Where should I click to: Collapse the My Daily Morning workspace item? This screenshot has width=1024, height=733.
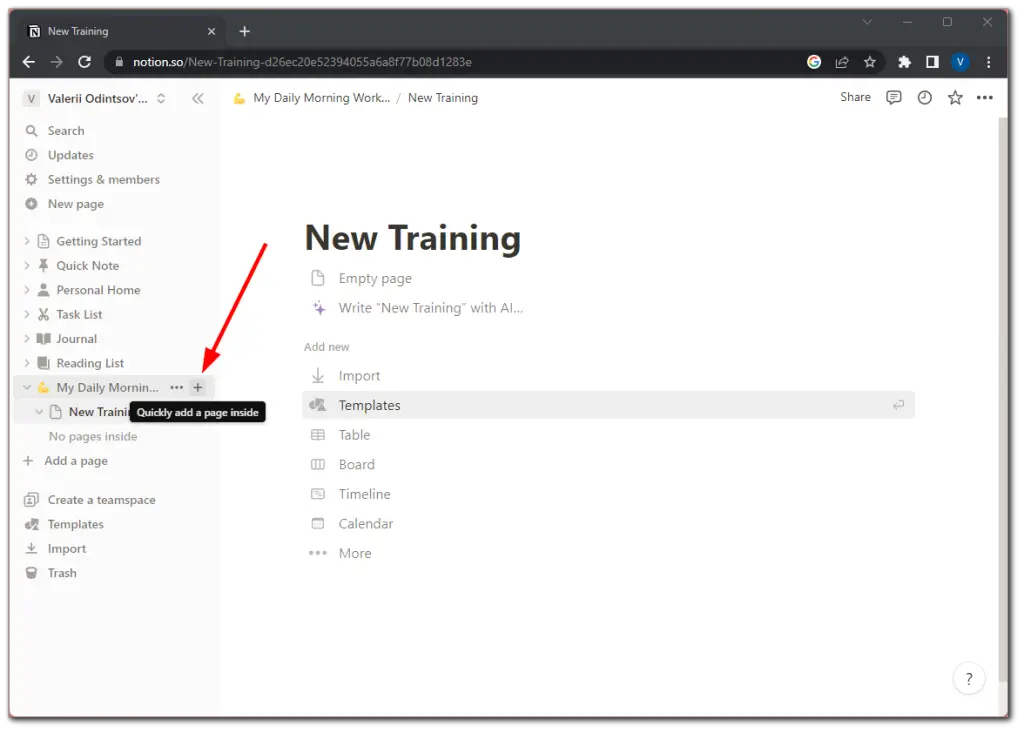26,387
